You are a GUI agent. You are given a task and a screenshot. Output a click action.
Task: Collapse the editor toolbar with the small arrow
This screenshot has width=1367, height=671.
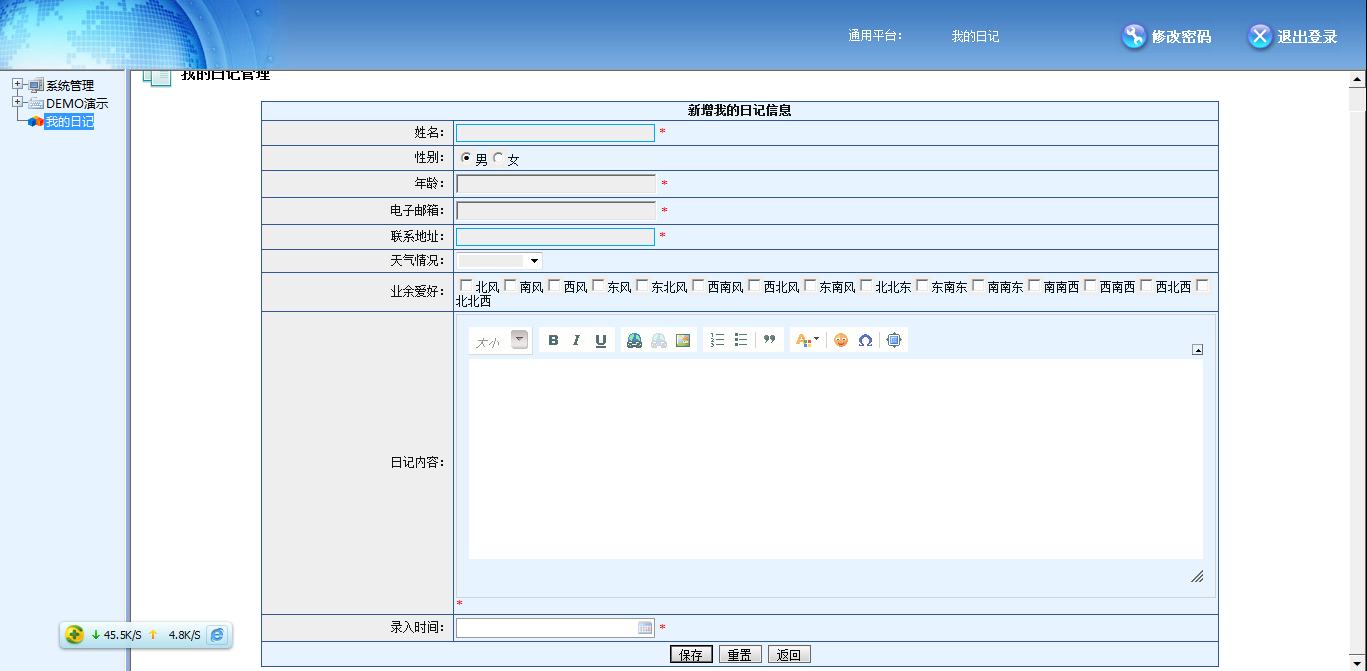1197,349
